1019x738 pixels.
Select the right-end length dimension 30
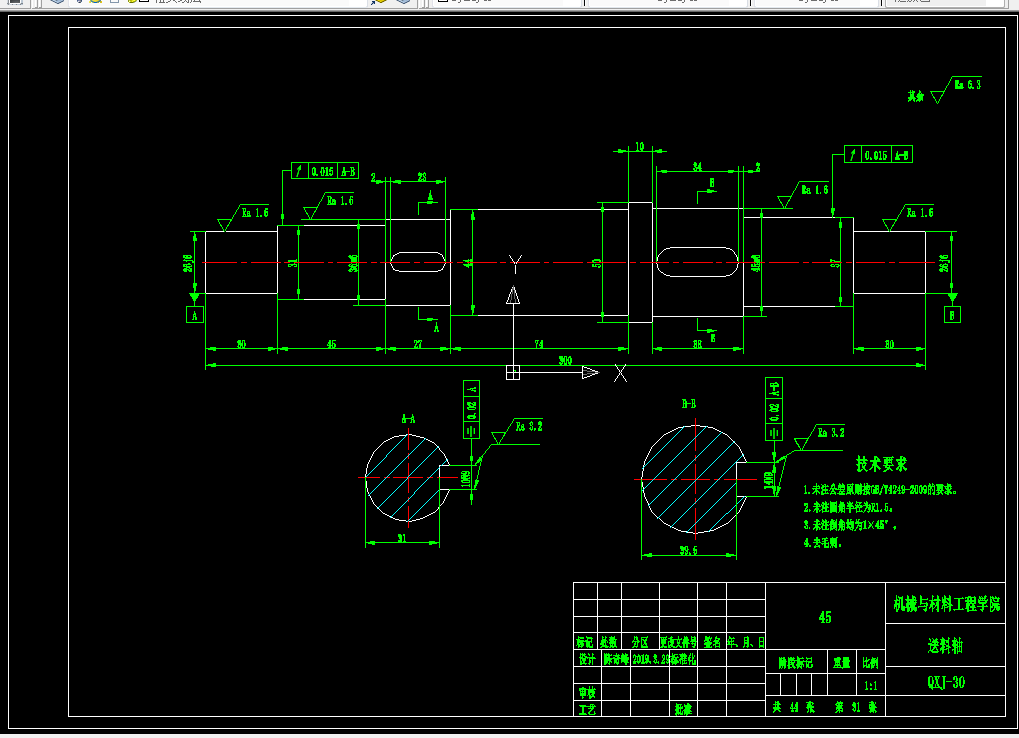(889, 344)
